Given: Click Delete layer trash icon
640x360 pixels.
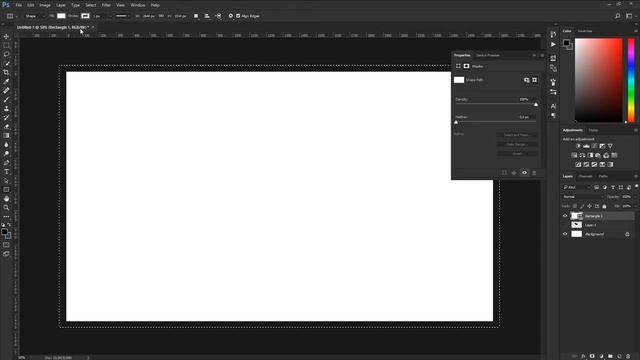Looking at the screenshot, I should (628, 356).
